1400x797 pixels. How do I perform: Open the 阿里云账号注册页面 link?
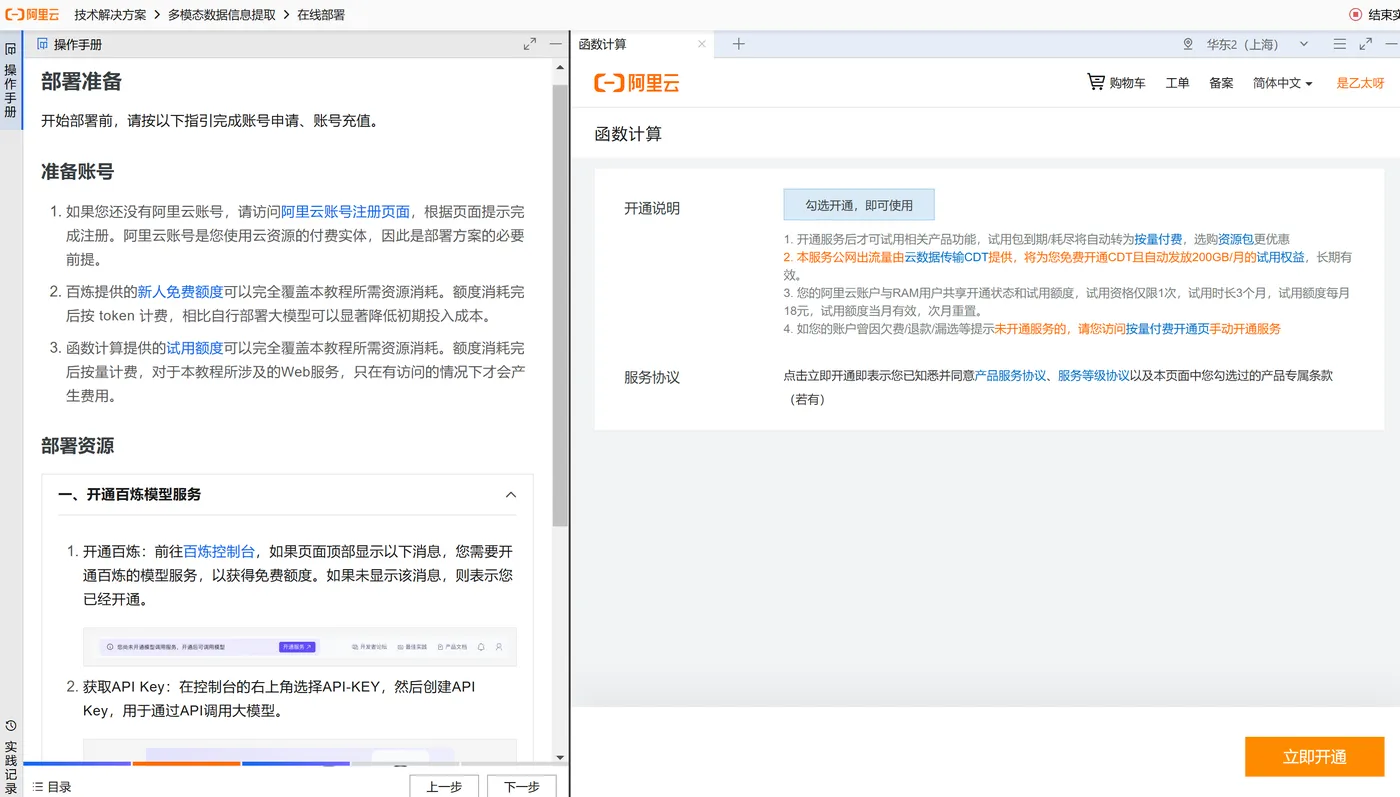coord(346,212)
